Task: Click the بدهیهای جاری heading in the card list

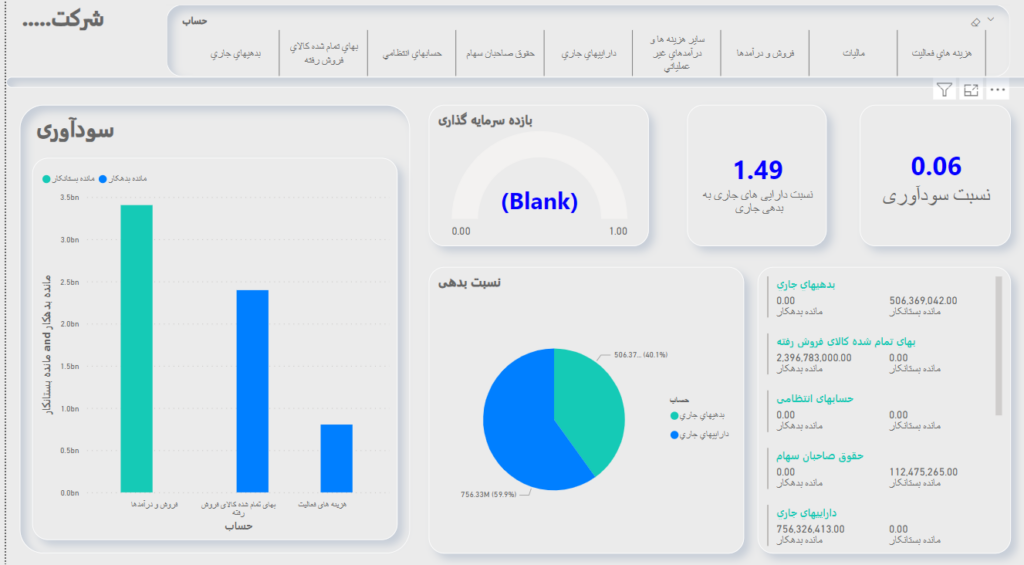Action: click(x=805, y=285)
